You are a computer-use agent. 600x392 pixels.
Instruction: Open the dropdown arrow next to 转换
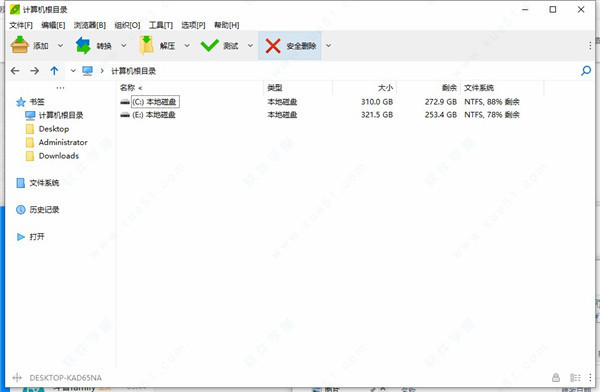pyautogui.click(x=124, y=46)
